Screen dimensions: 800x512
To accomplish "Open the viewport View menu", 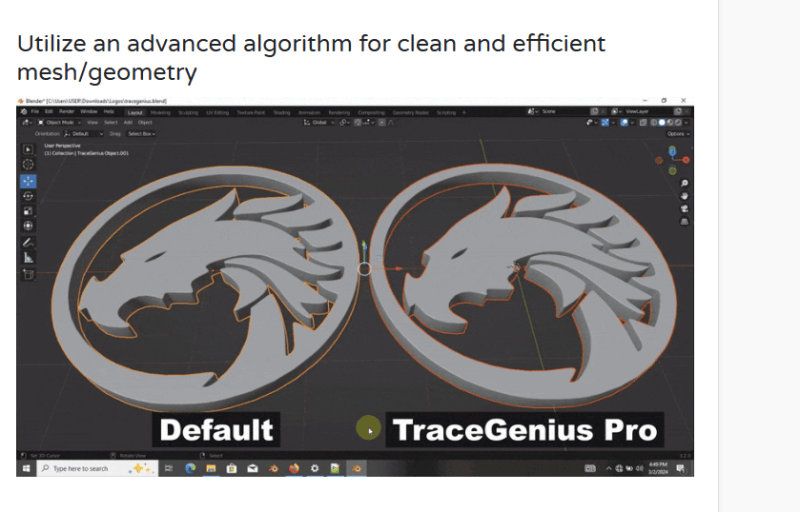I will pos(92,122).
